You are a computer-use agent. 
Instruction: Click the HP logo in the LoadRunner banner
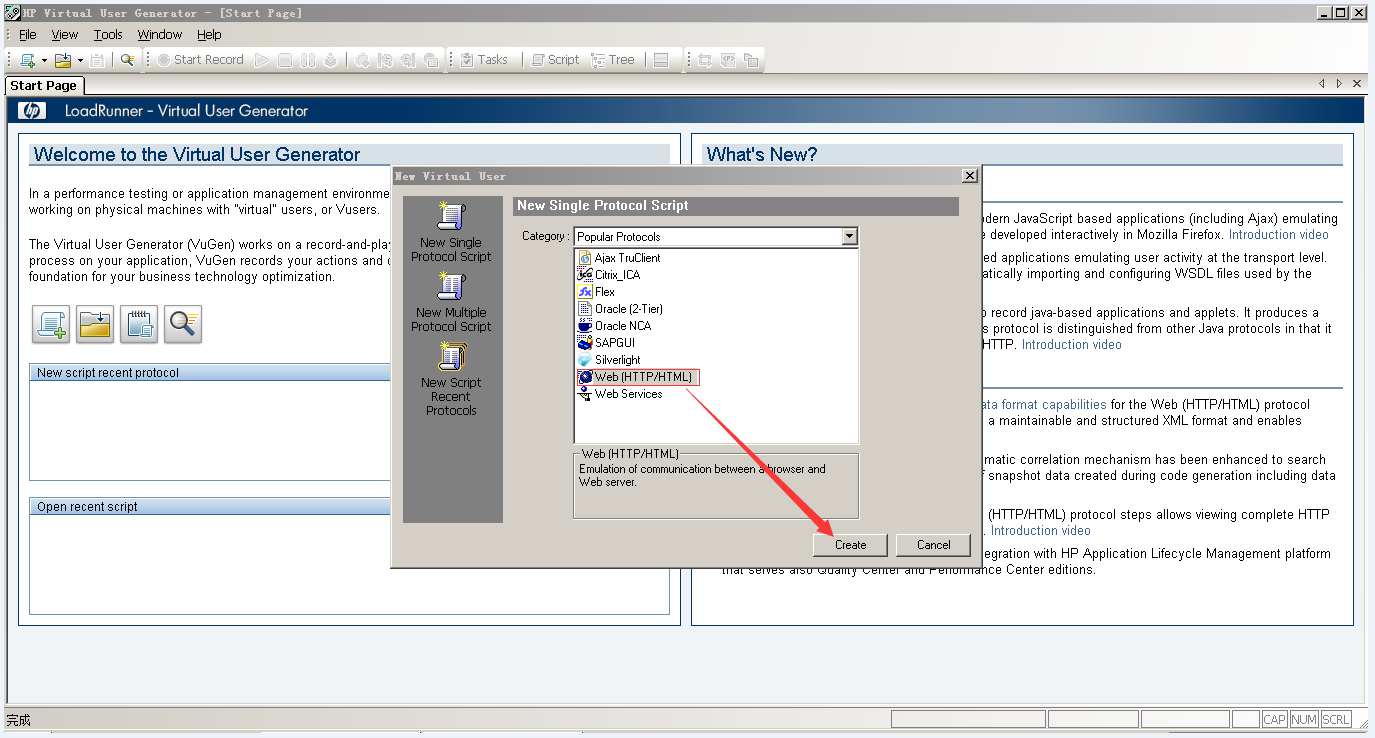(32, 111)
